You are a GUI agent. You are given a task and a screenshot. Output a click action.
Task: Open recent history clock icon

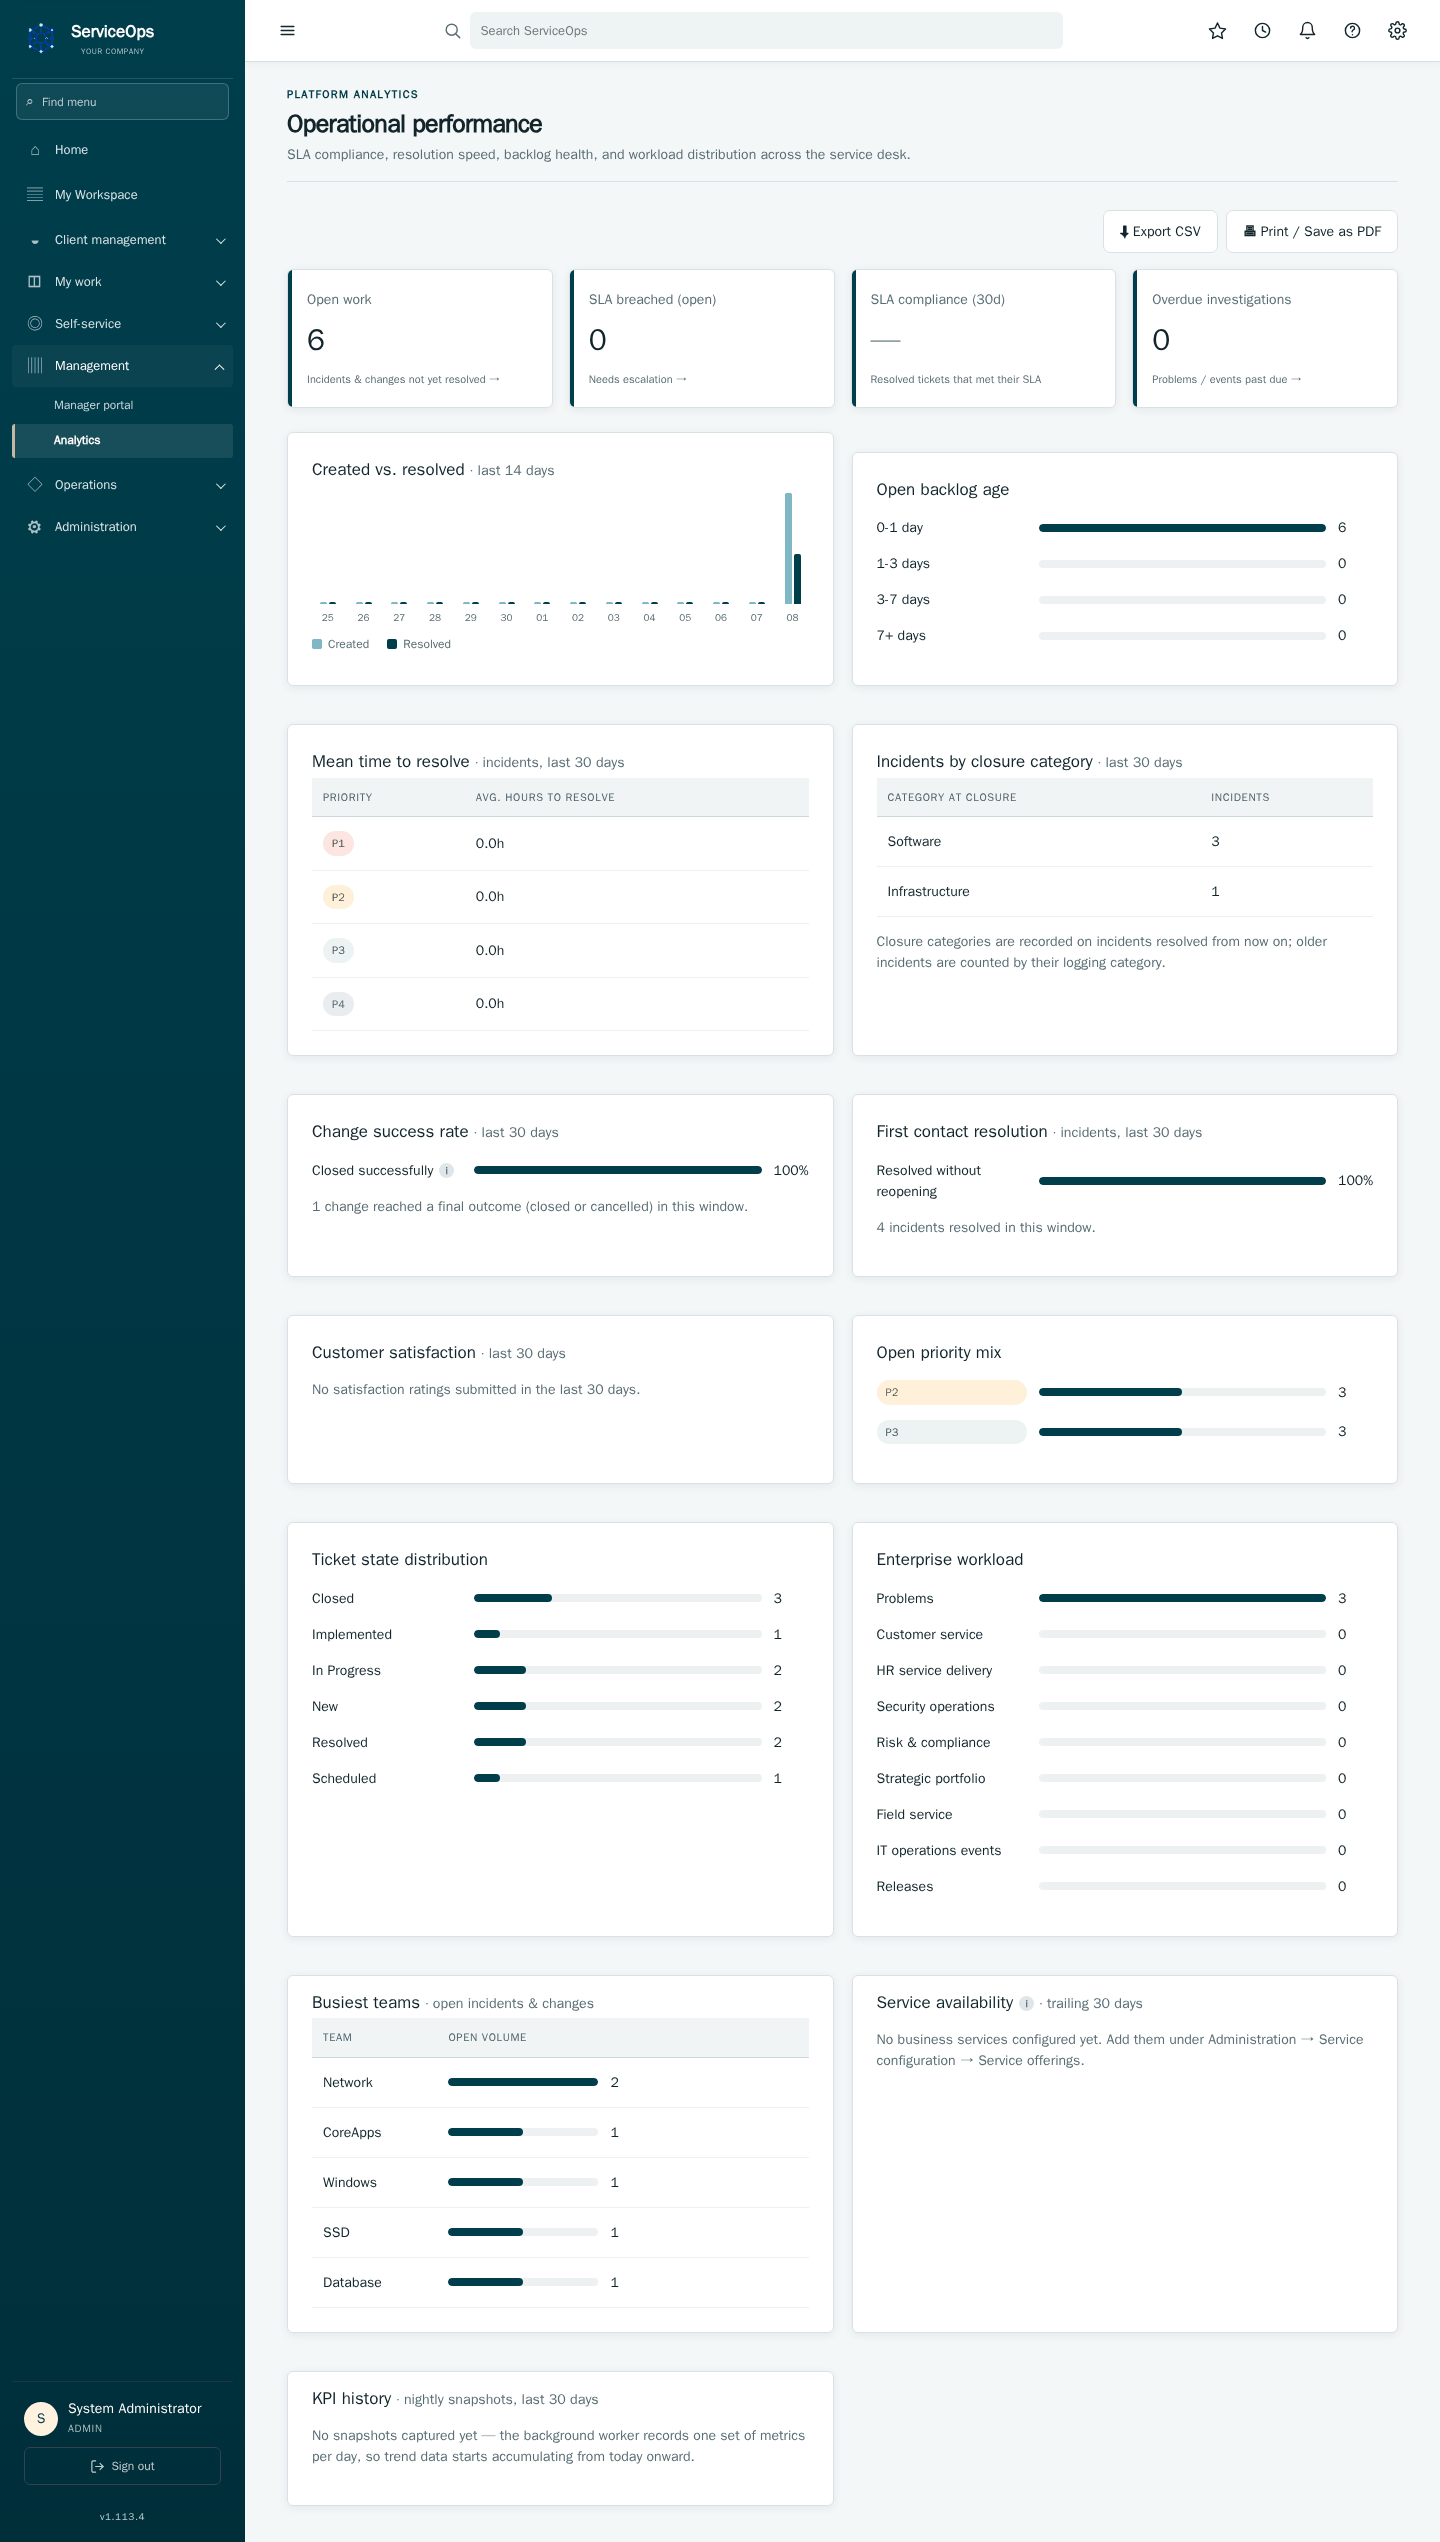[x=1262, y=31]
